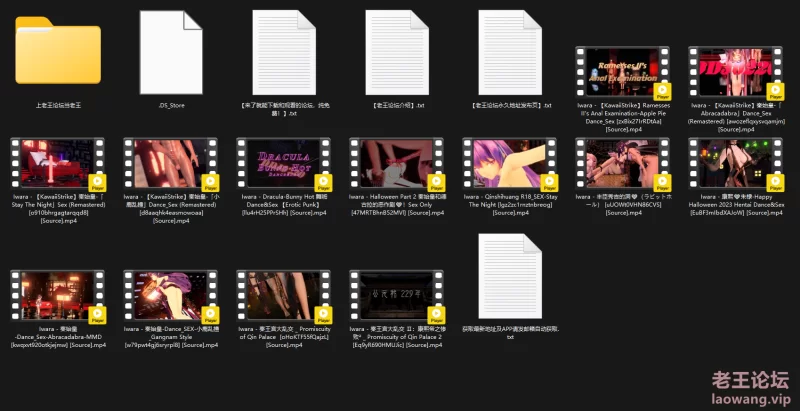Select the Halloween Part 2 video thumbnail
Viewport: 800px width, 411px height.
[x=396, y=163]
